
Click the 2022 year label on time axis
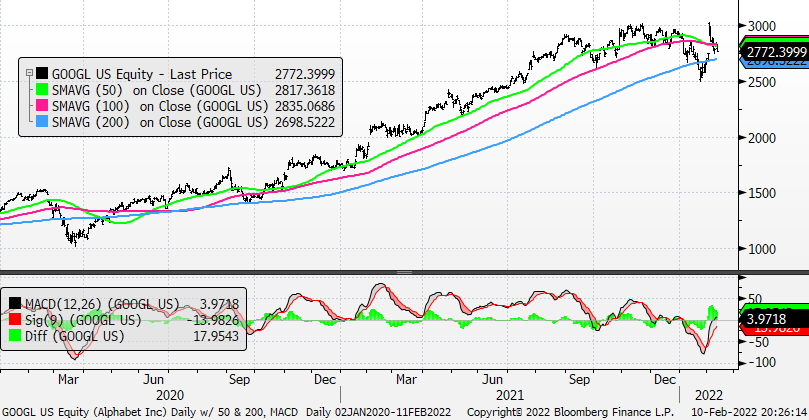coord(709,396)
